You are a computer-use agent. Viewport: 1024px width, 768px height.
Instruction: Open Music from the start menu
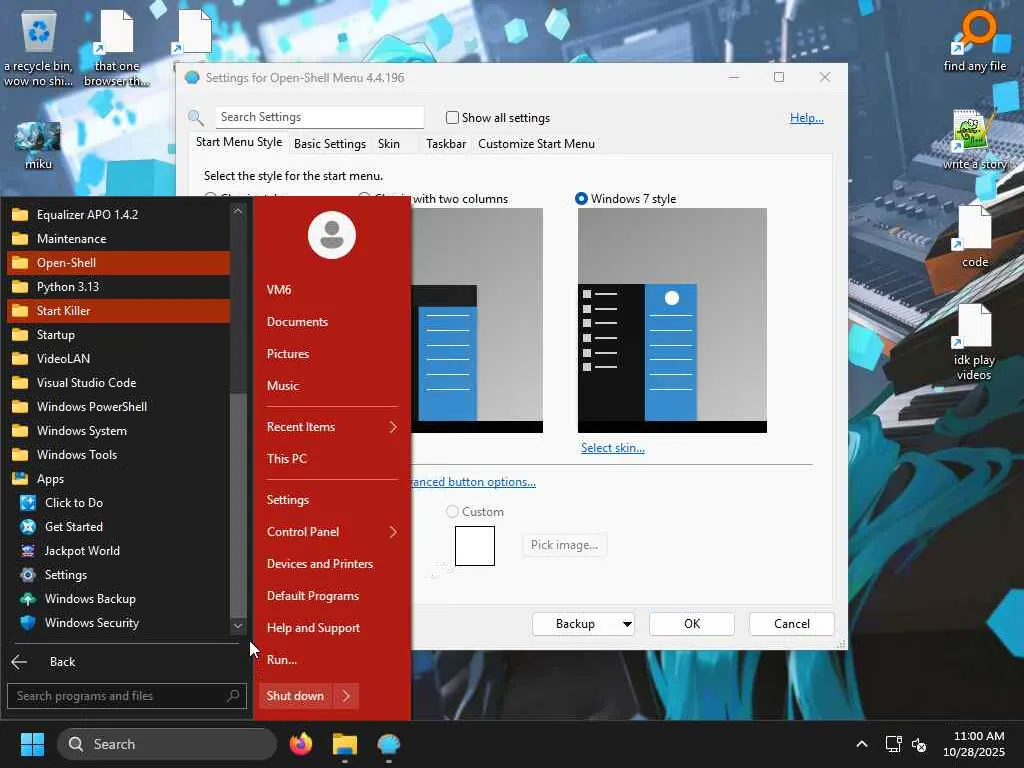point(332,386)
